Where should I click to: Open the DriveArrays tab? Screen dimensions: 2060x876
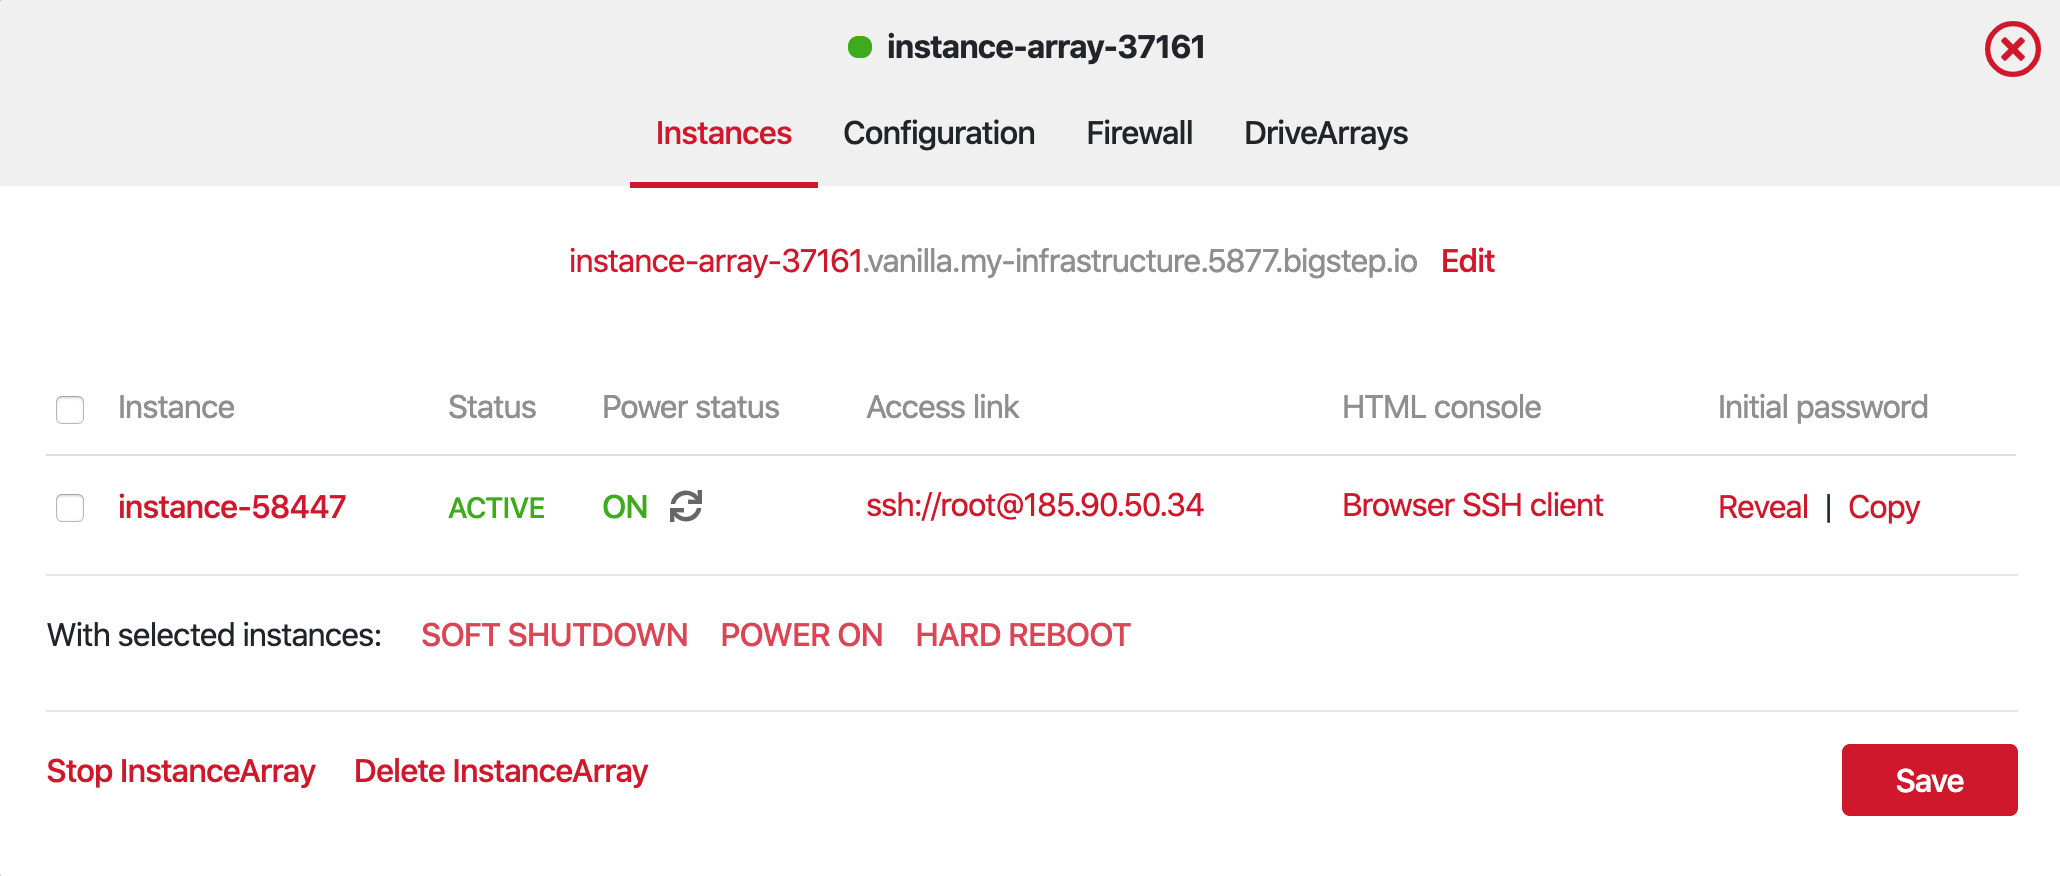click(1325, 134)
